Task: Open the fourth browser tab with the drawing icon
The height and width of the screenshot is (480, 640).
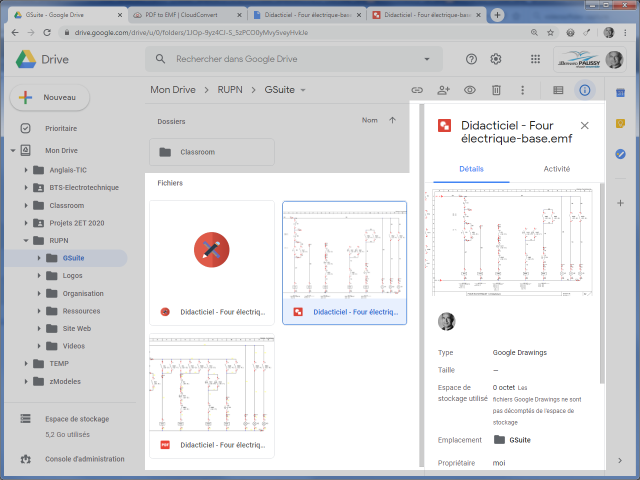Action: pyautogui.click(x=427, y=15)
